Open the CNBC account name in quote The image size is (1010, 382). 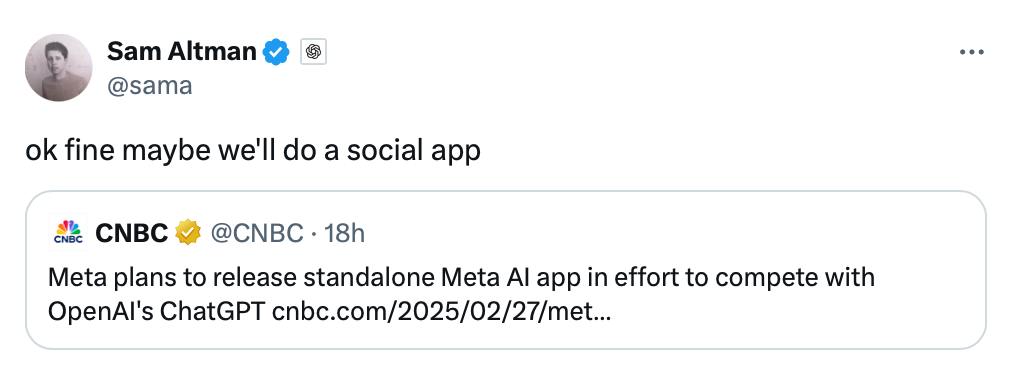[131, 233]
